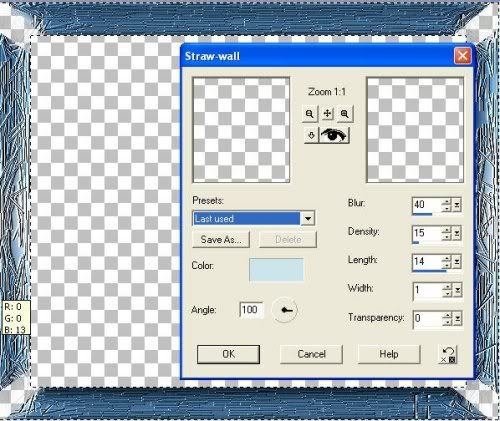500x421 pixels.
Task: Click the pan preview cross-arrows icon
Action: point(327,114)
